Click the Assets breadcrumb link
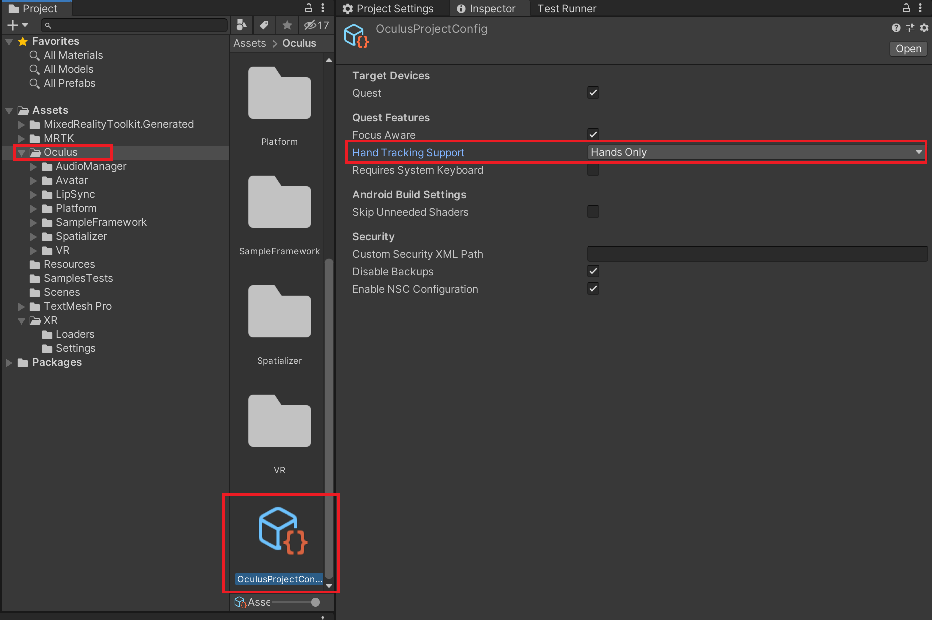This screenshot has width=932, height=620. point(250,43)
